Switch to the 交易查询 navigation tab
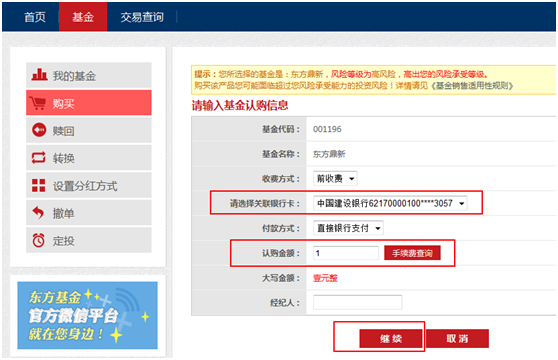 click(x=142, y=17)
